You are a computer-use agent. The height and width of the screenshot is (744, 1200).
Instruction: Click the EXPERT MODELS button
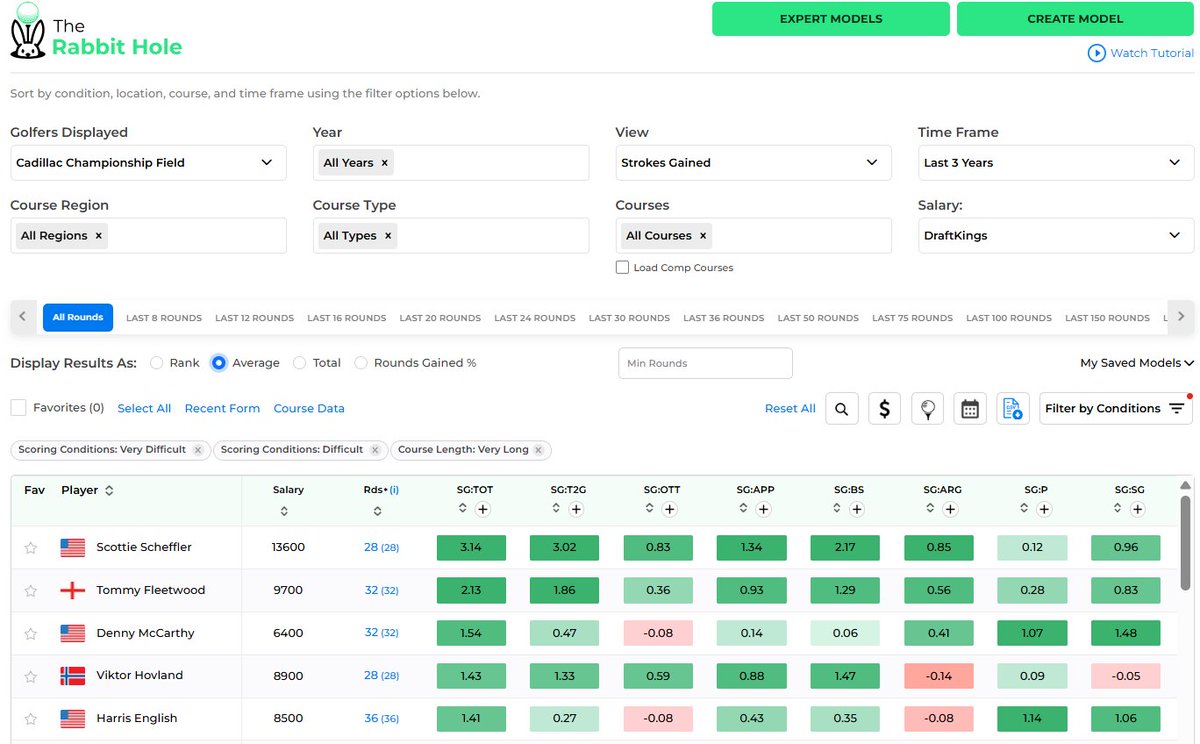coord(831,19)
